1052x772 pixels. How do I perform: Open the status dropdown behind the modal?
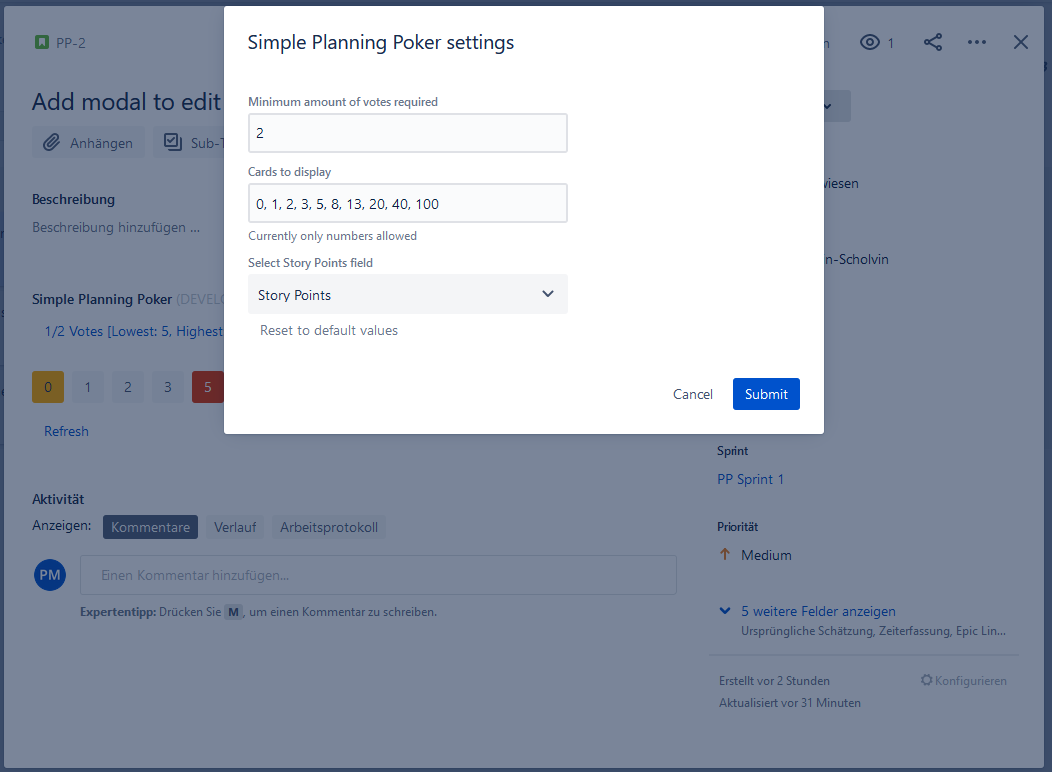(x=837, y=106)
